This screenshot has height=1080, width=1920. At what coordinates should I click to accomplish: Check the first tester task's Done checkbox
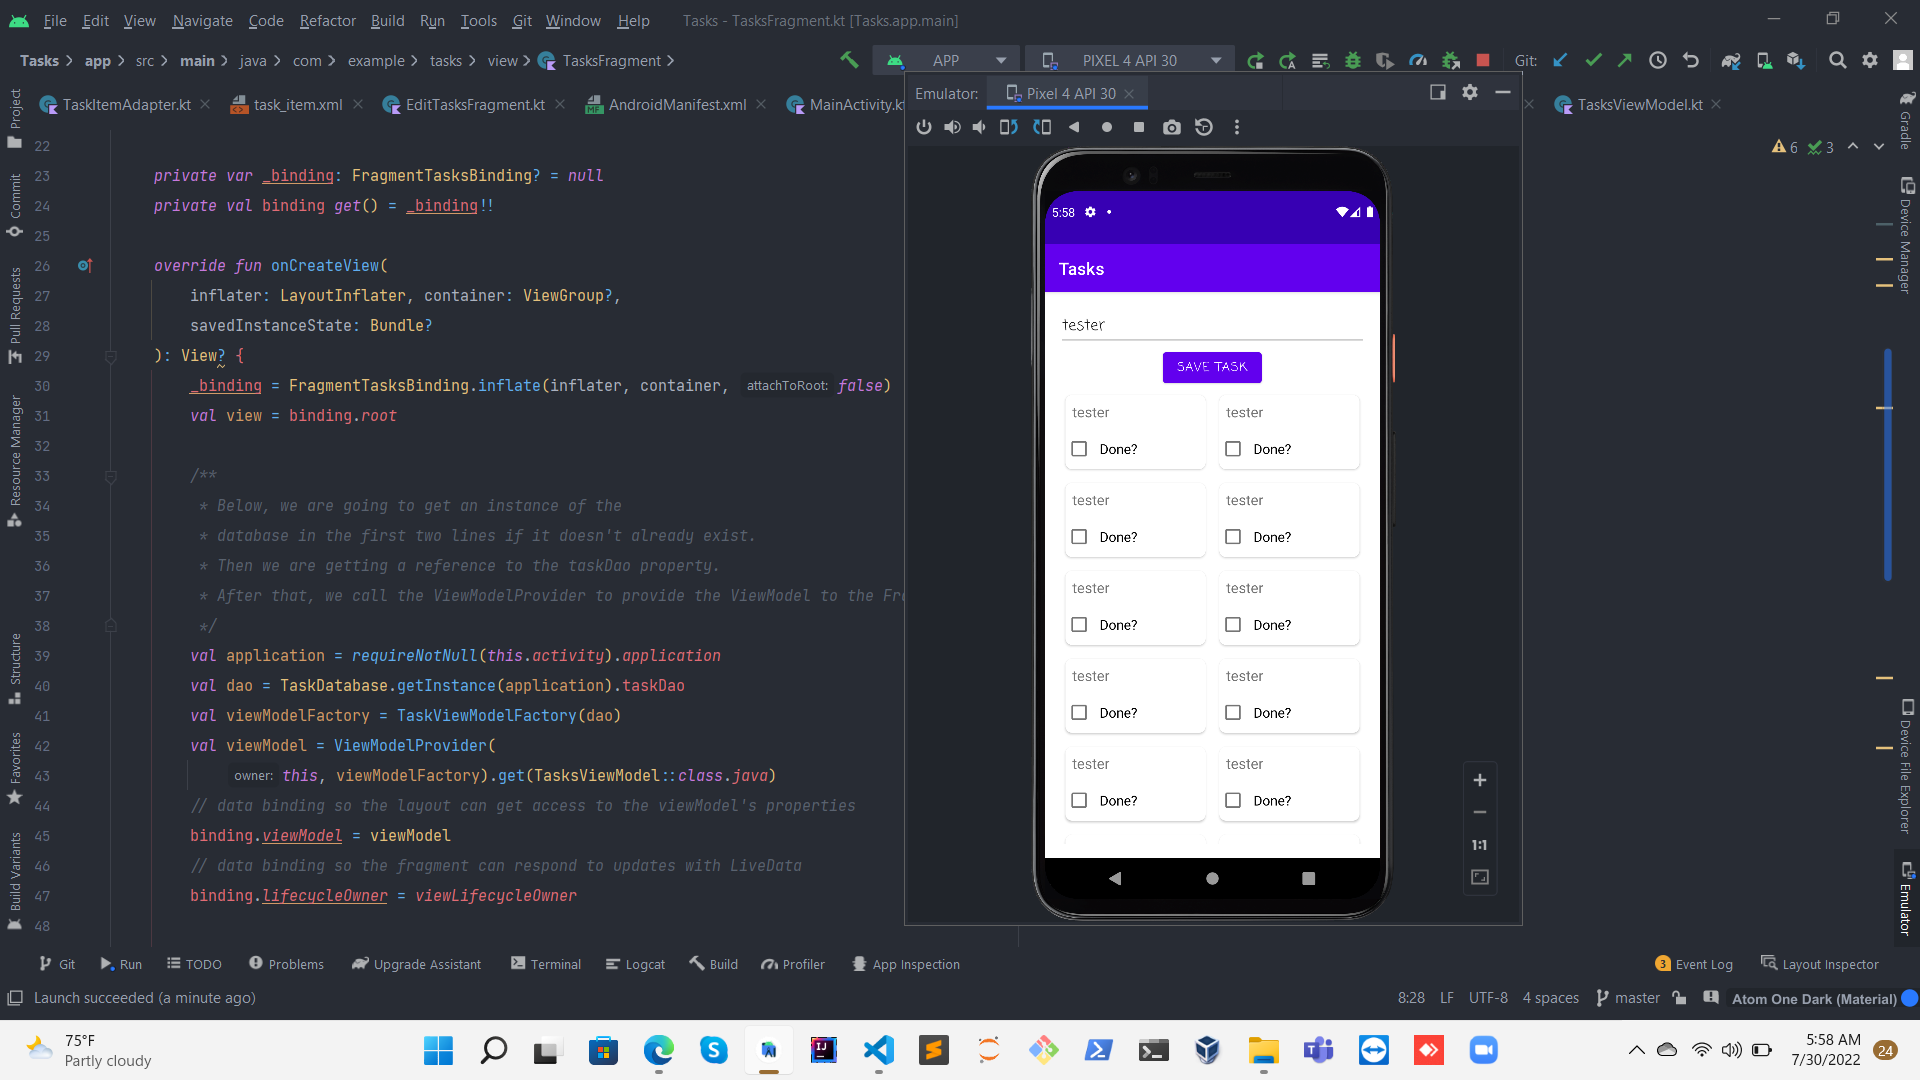point(1078,449)
